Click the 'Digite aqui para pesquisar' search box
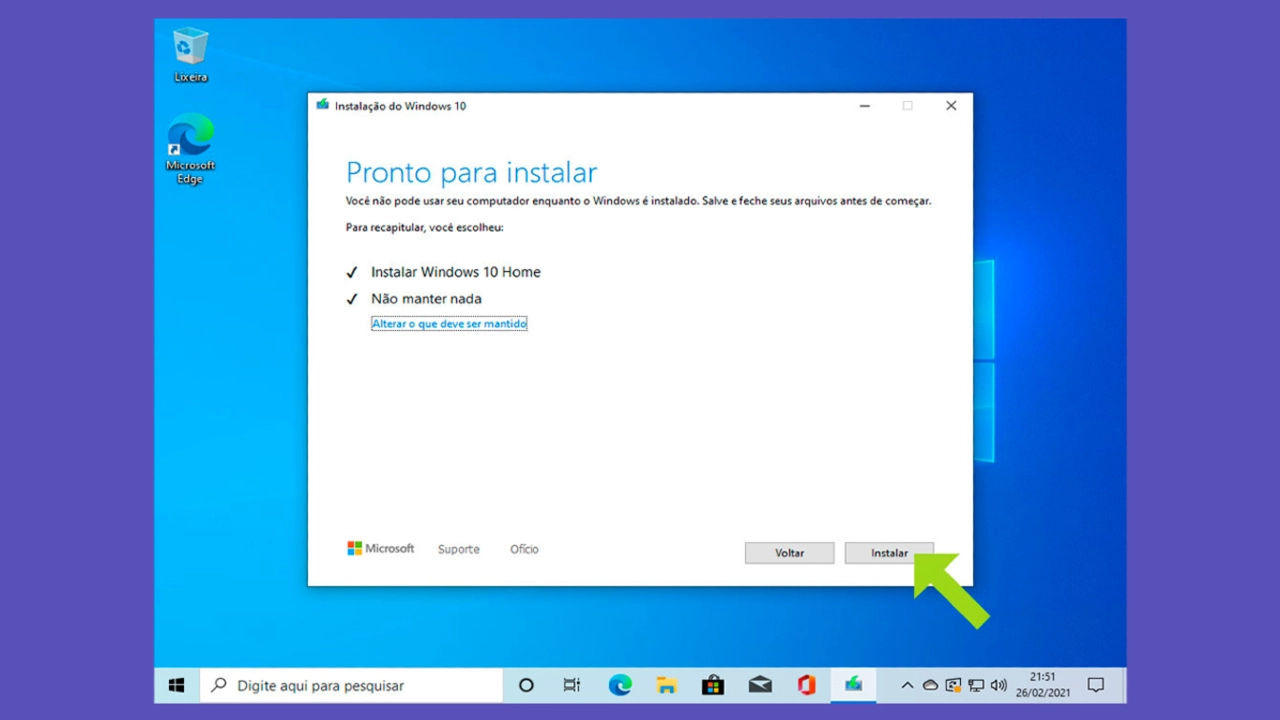This screenshot has height=720, width=1280. pos(351,685)
